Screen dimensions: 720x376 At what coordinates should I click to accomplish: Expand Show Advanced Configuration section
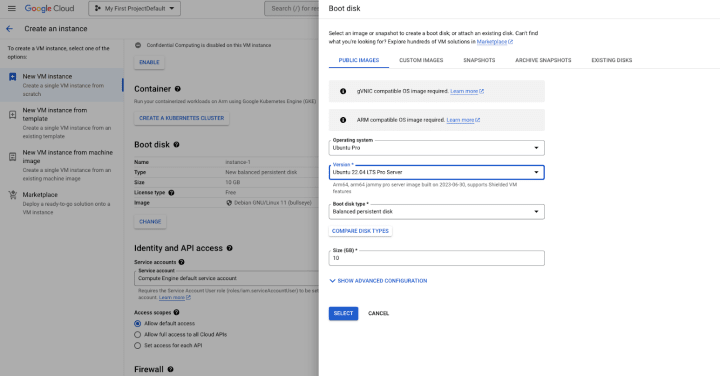378,281
